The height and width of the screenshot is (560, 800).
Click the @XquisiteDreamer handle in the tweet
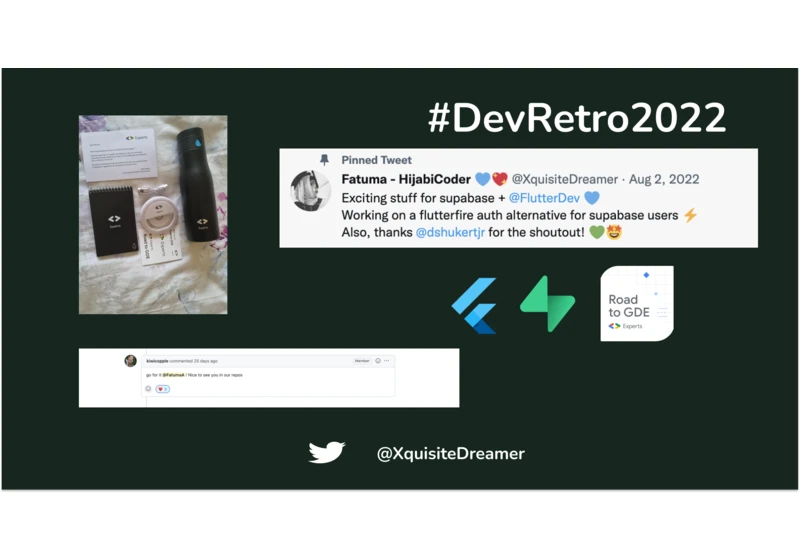tap(565, 180)
